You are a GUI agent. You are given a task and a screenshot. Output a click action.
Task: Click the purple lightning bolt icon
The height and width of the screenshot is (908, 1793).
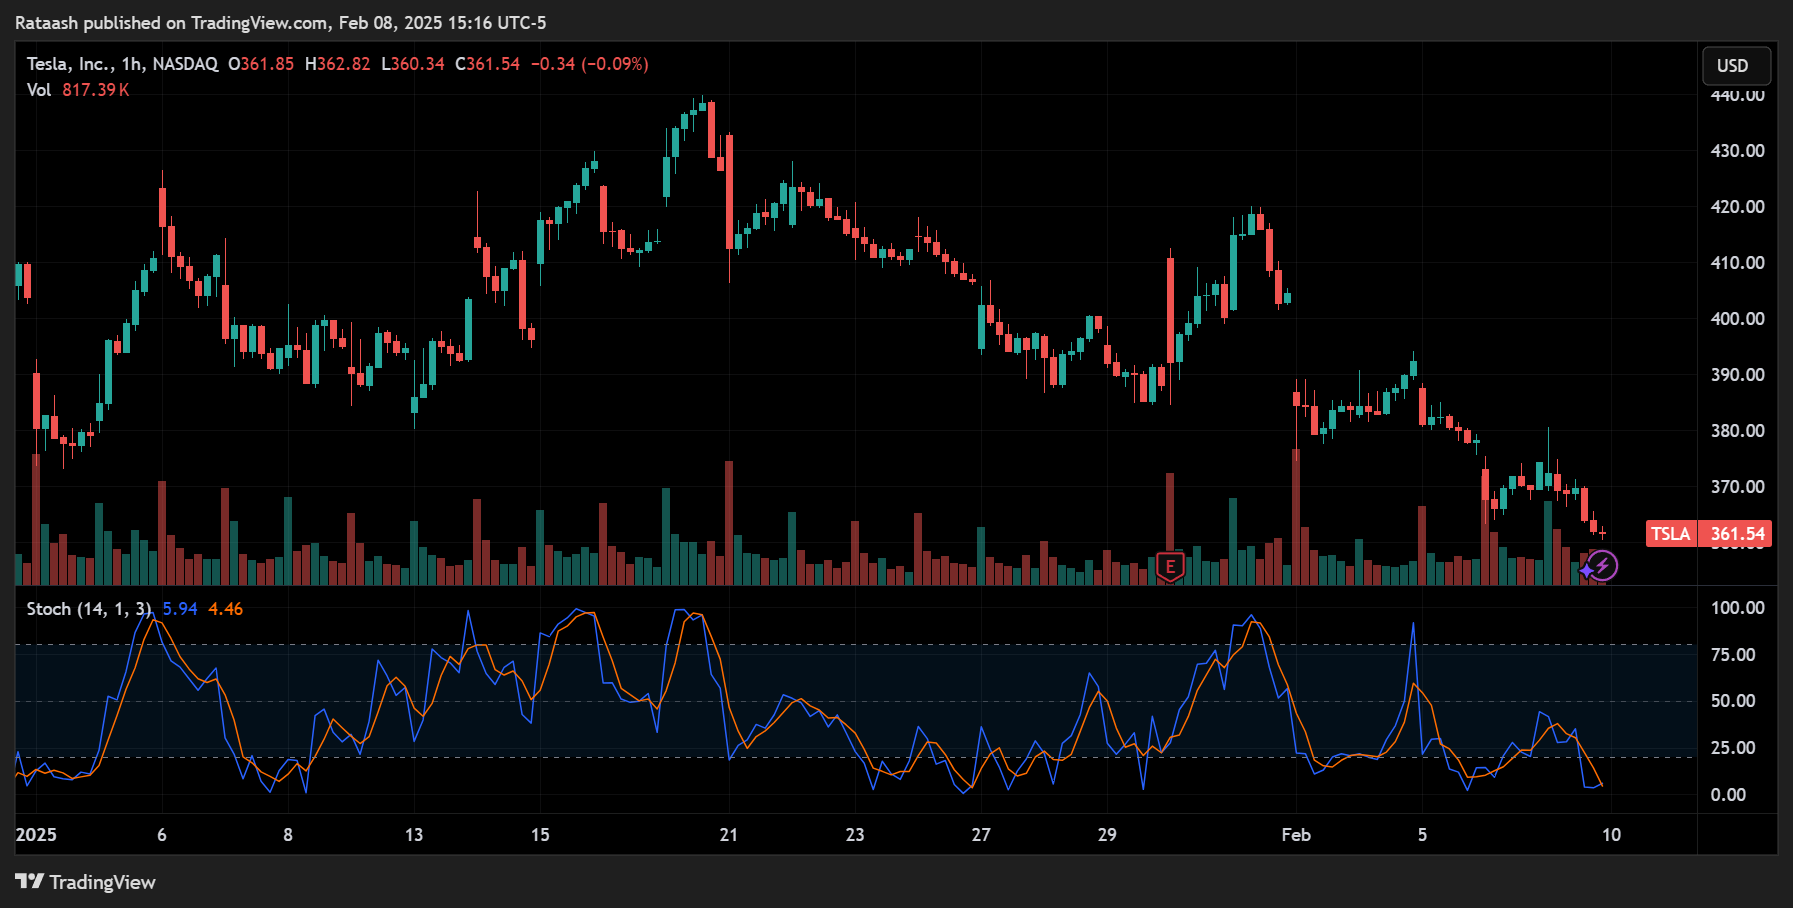pos(1602,566)
